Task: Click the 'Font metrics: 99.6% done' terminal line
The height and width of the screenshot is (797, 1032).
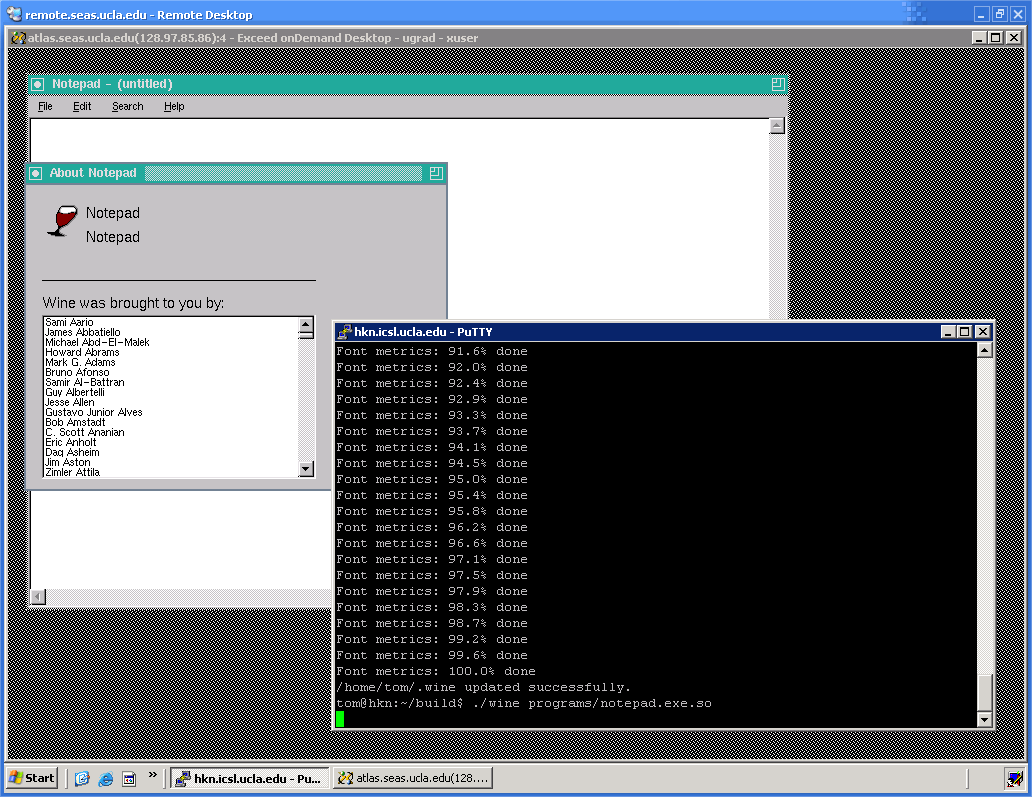Action: pos(432,656)
